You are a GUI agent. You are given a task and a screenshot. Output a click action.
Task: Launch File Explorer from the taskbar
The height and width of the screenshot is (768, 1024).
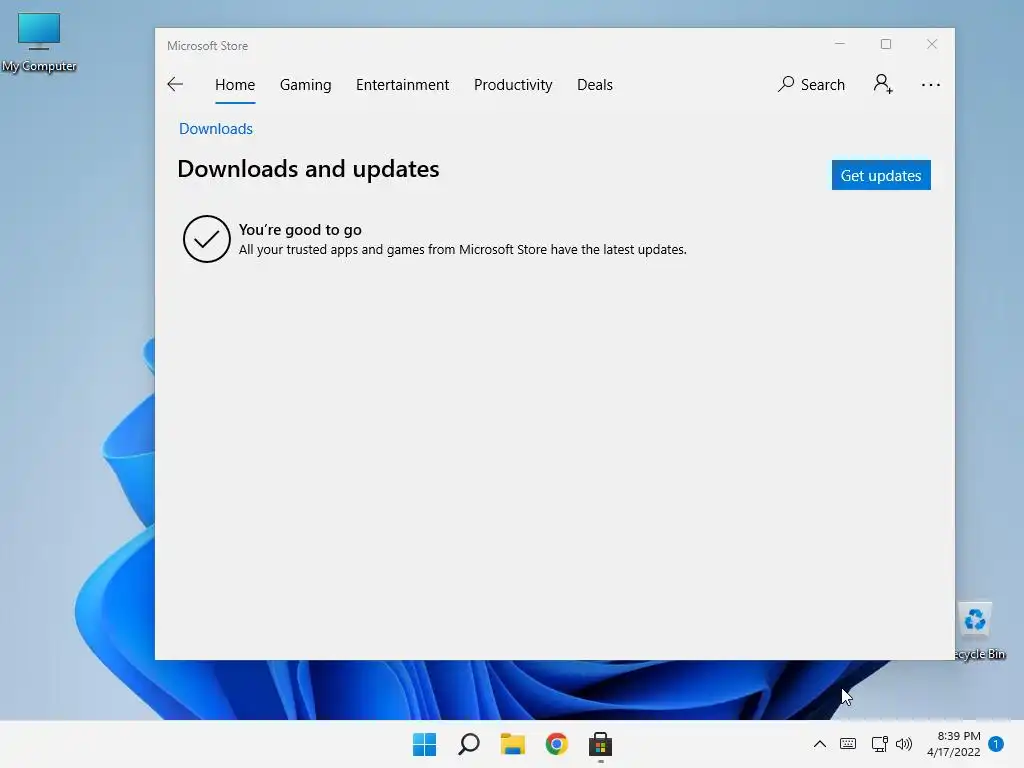(513, 744)
